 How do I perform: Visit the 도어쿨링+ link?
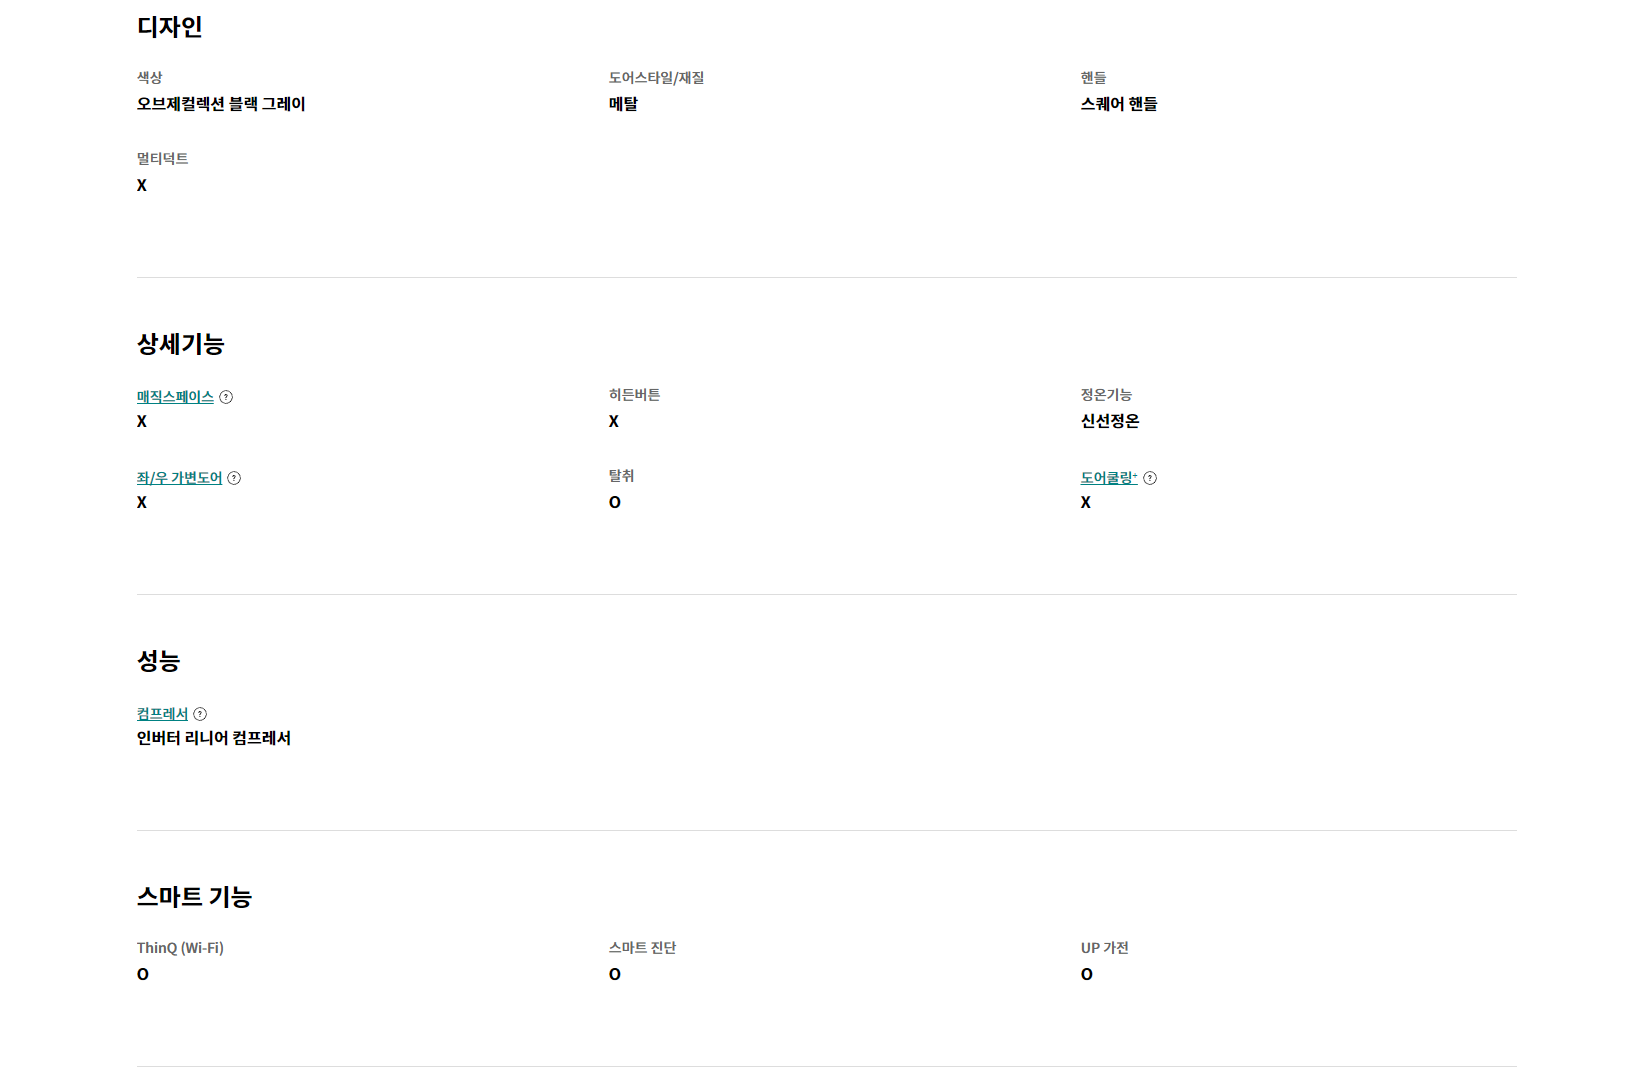tap(1109, 478)
